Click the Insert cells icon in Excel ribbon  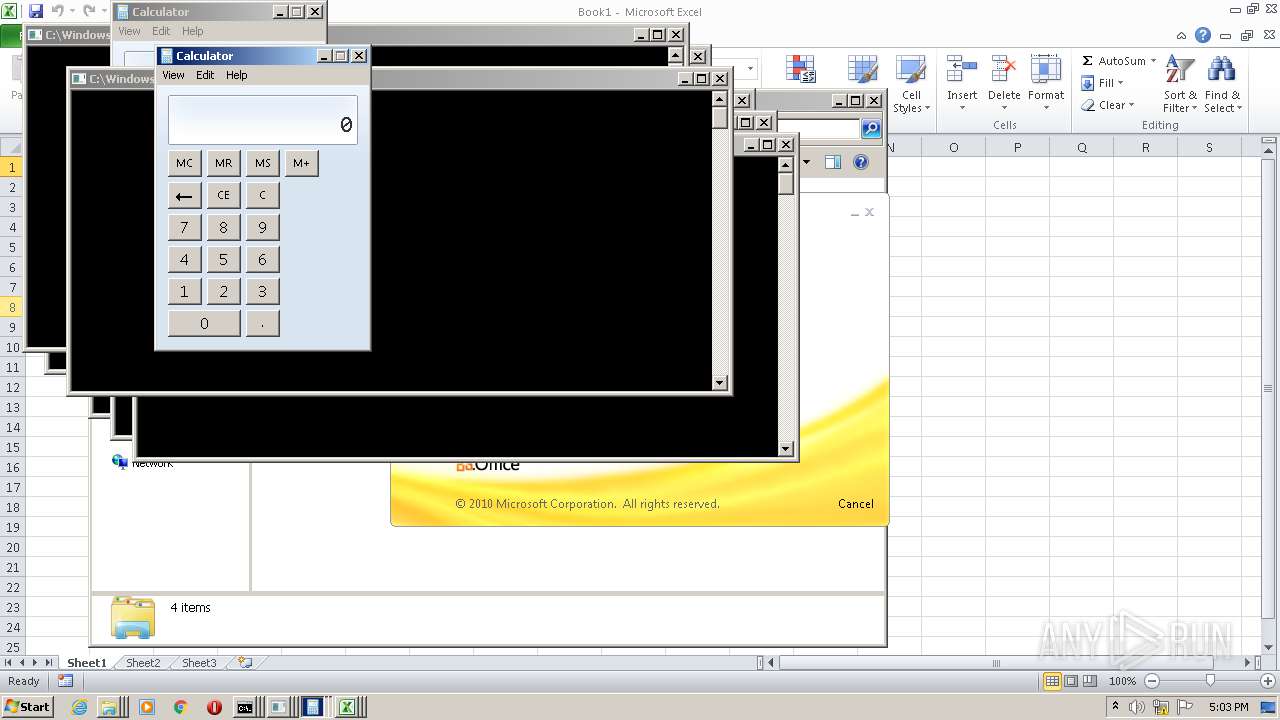tap(962, 70)
